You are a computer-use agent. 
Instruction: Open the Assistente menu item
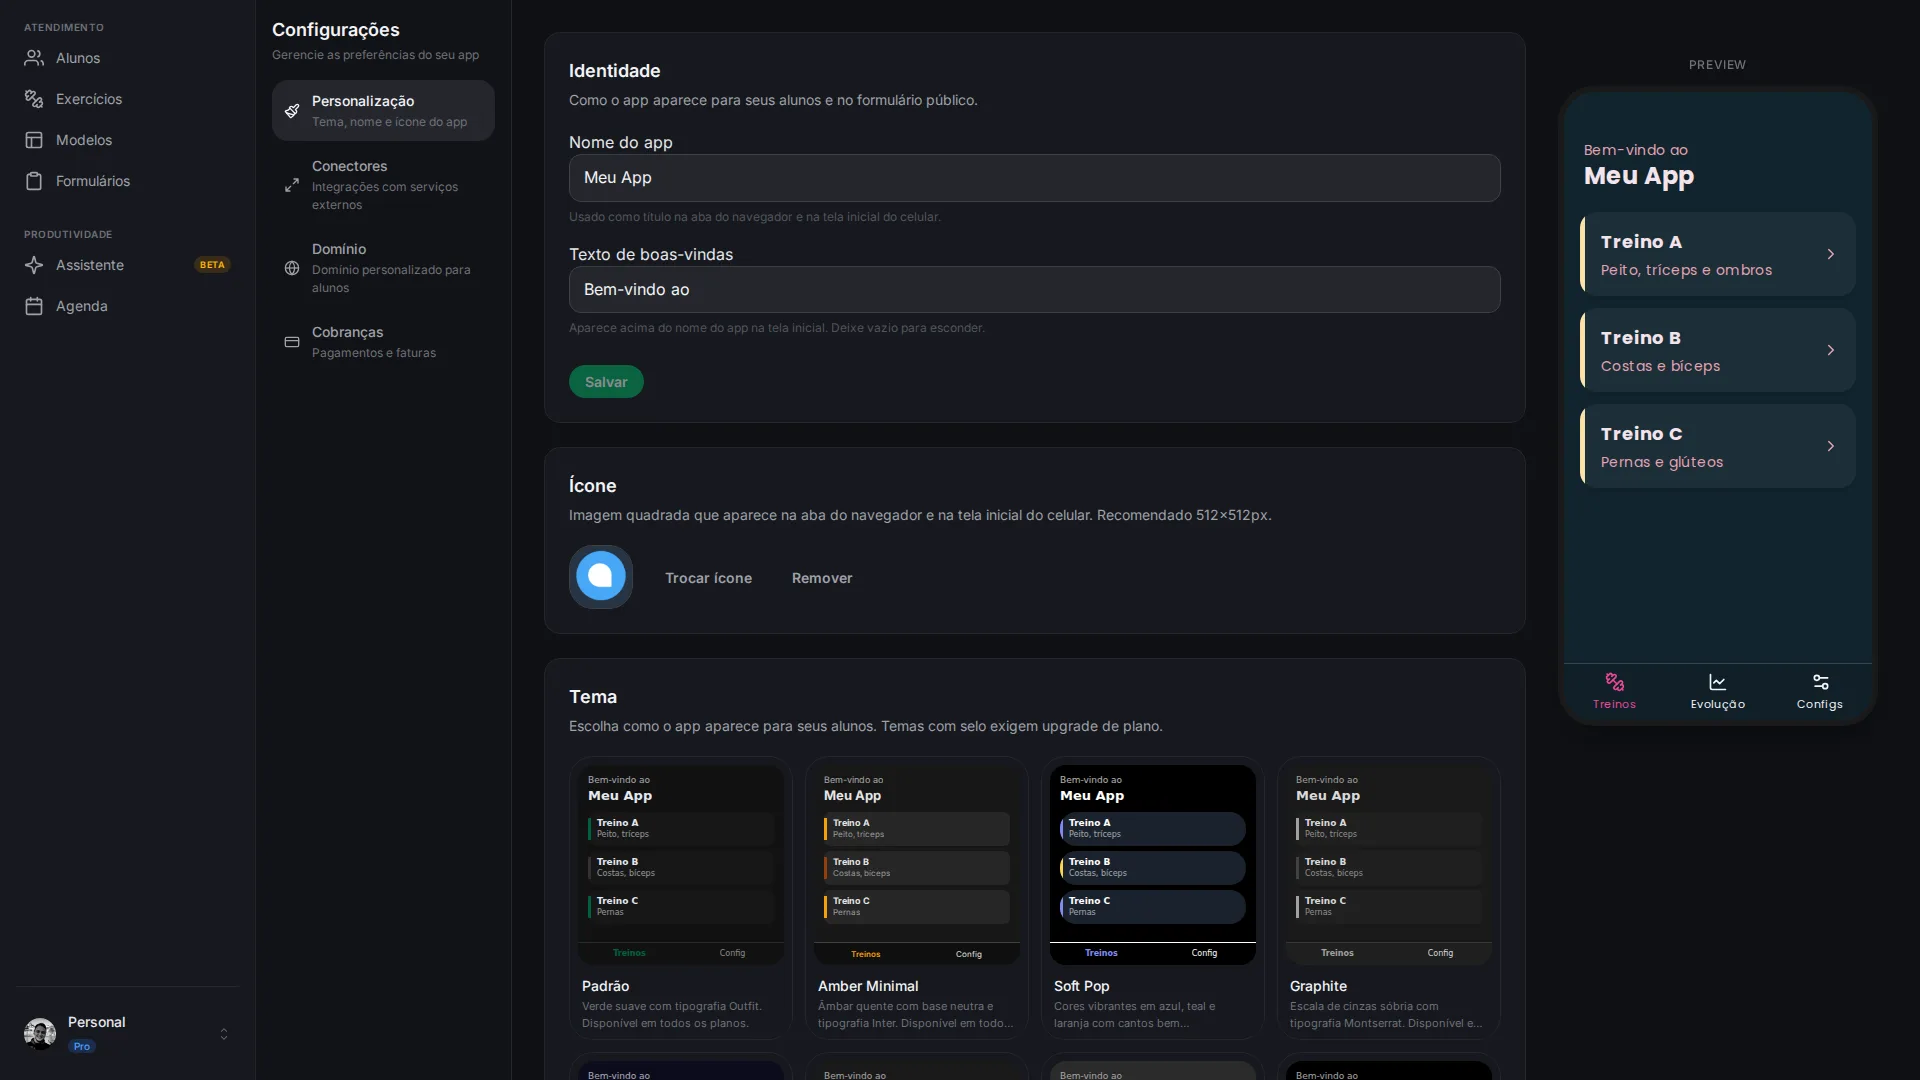(128, 265)
